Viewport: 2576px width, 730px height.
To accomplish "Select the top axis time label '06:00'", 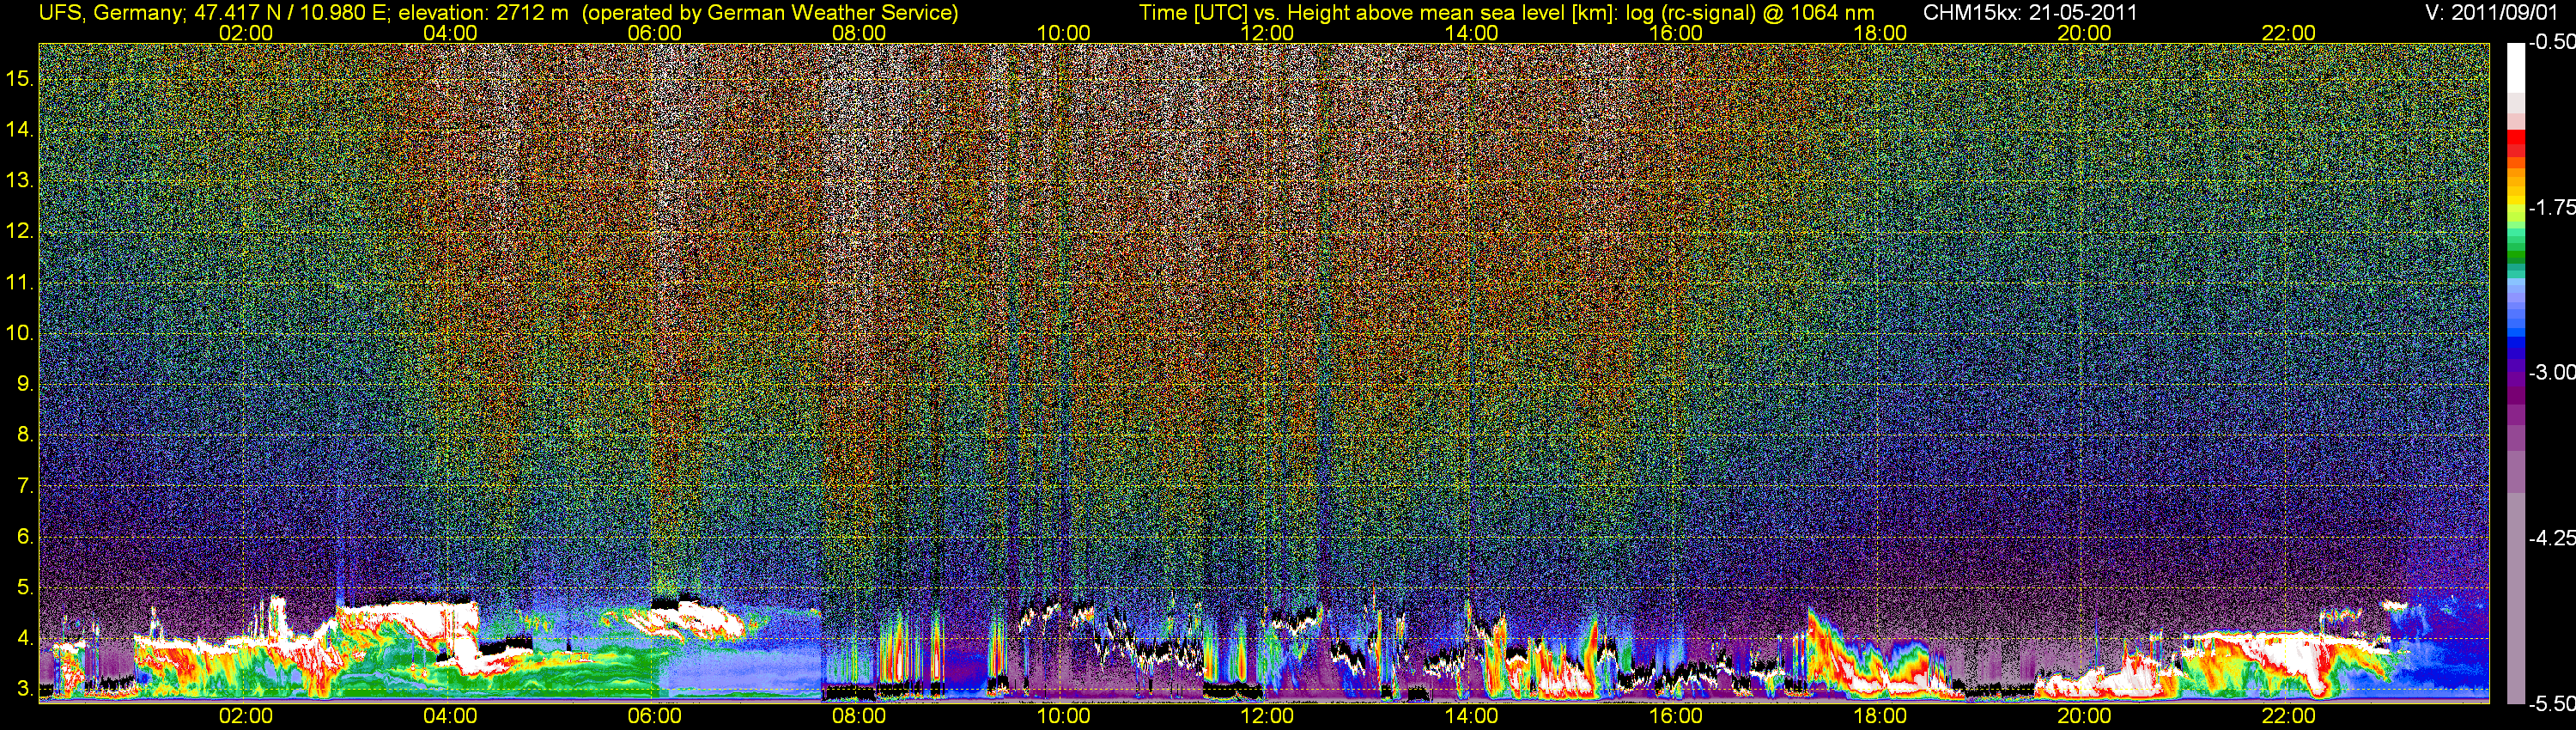I will click(654, 33).
